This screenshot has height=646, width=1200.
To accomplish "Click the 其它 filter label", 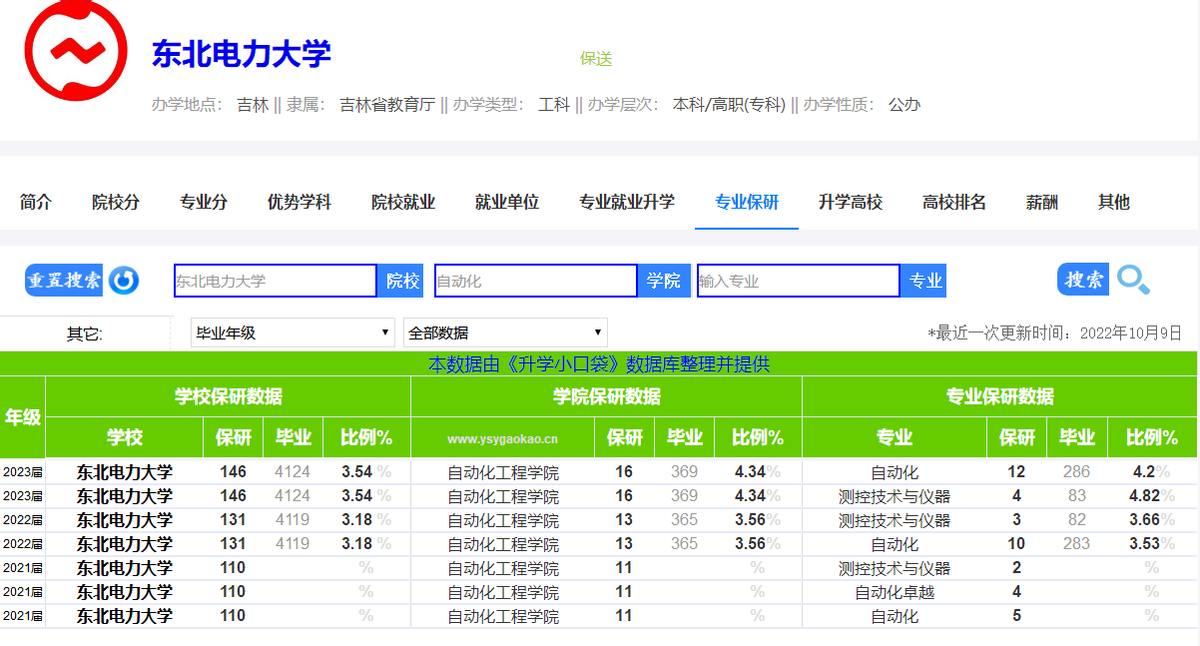I will pos(85,334).
